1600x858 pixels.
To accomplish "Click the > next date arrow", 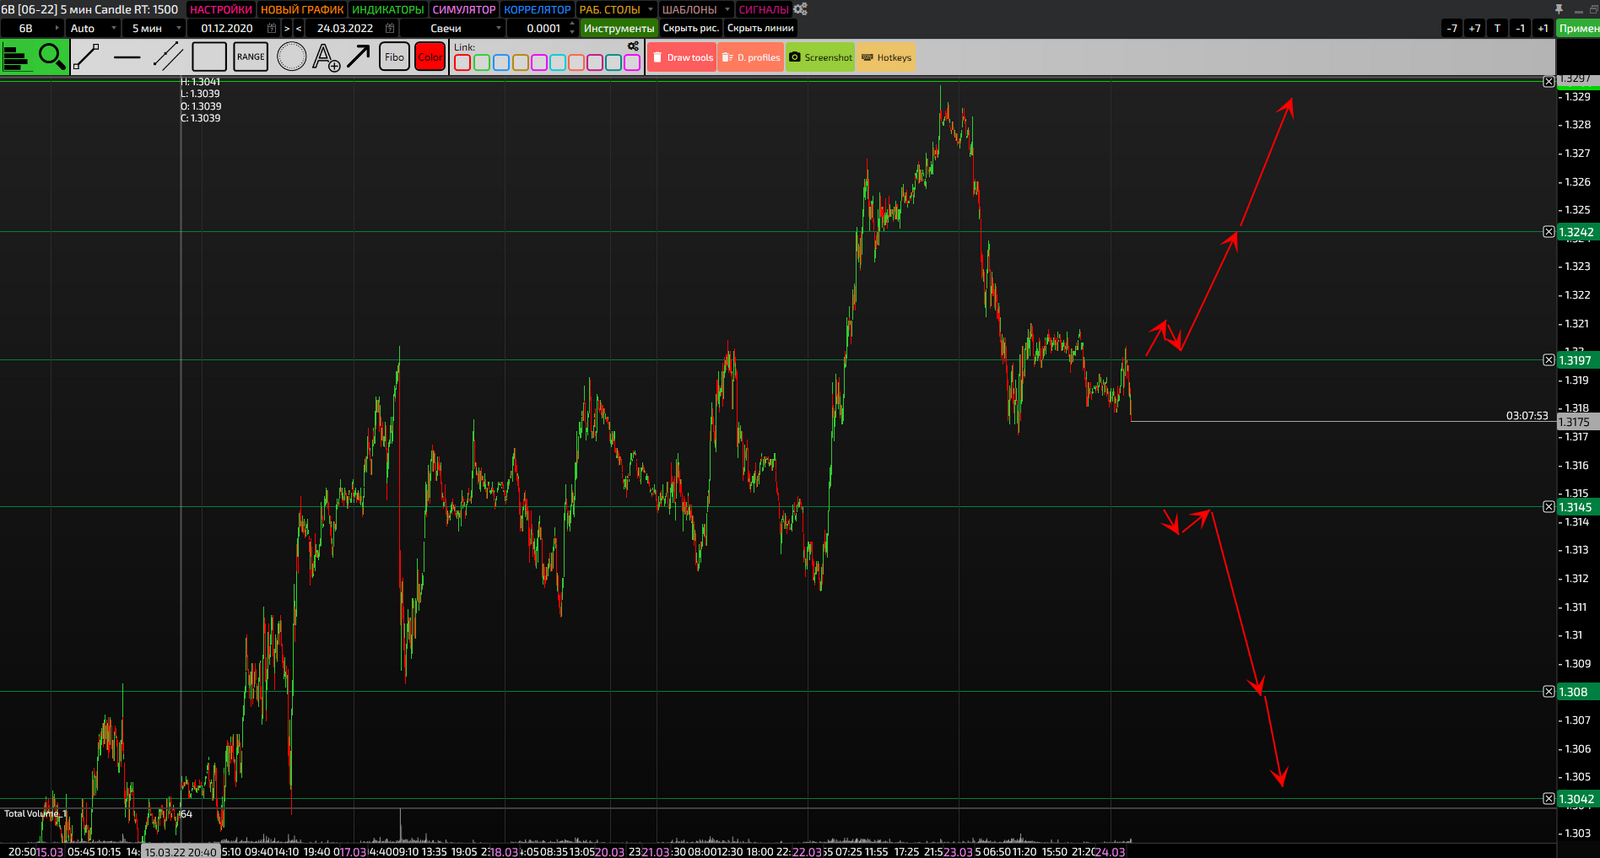I will (x=287, y=28).
